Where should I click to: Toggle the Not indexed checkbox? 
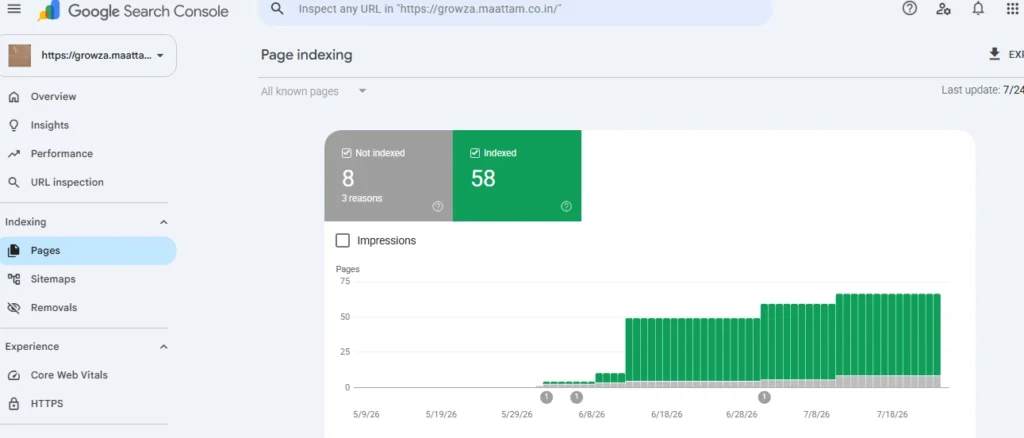[x=347, y=153]
